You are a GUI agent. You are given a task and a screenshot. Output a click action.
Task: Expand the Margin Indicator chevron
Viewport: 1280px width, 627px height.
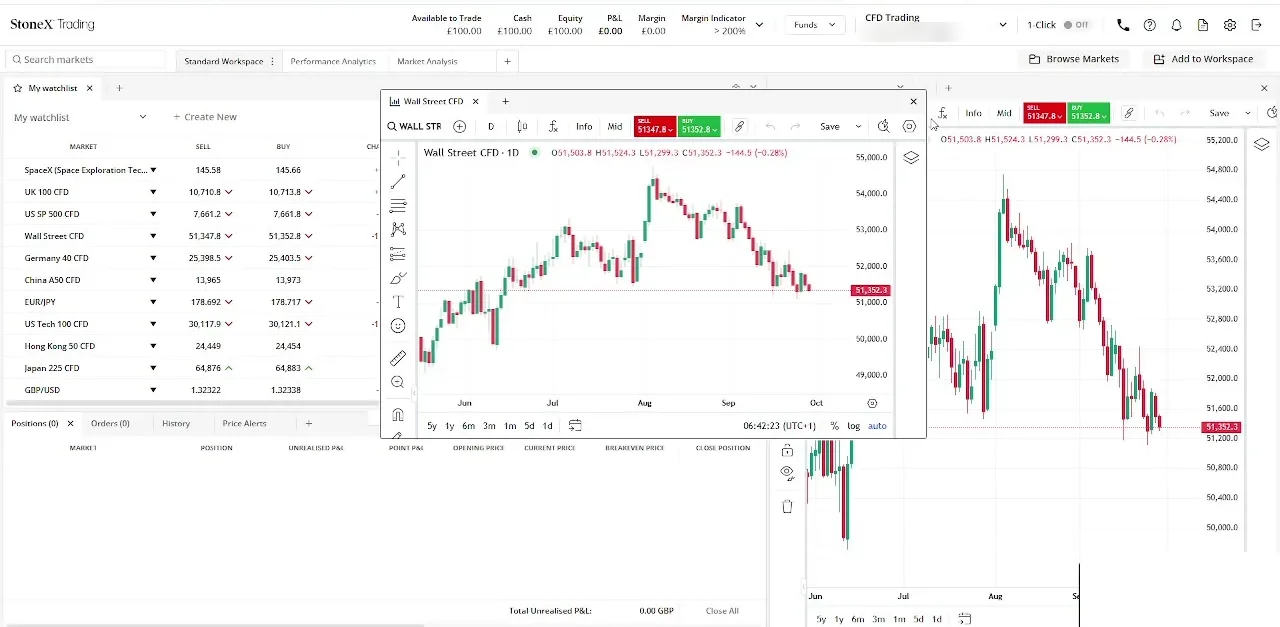point(759,25)
